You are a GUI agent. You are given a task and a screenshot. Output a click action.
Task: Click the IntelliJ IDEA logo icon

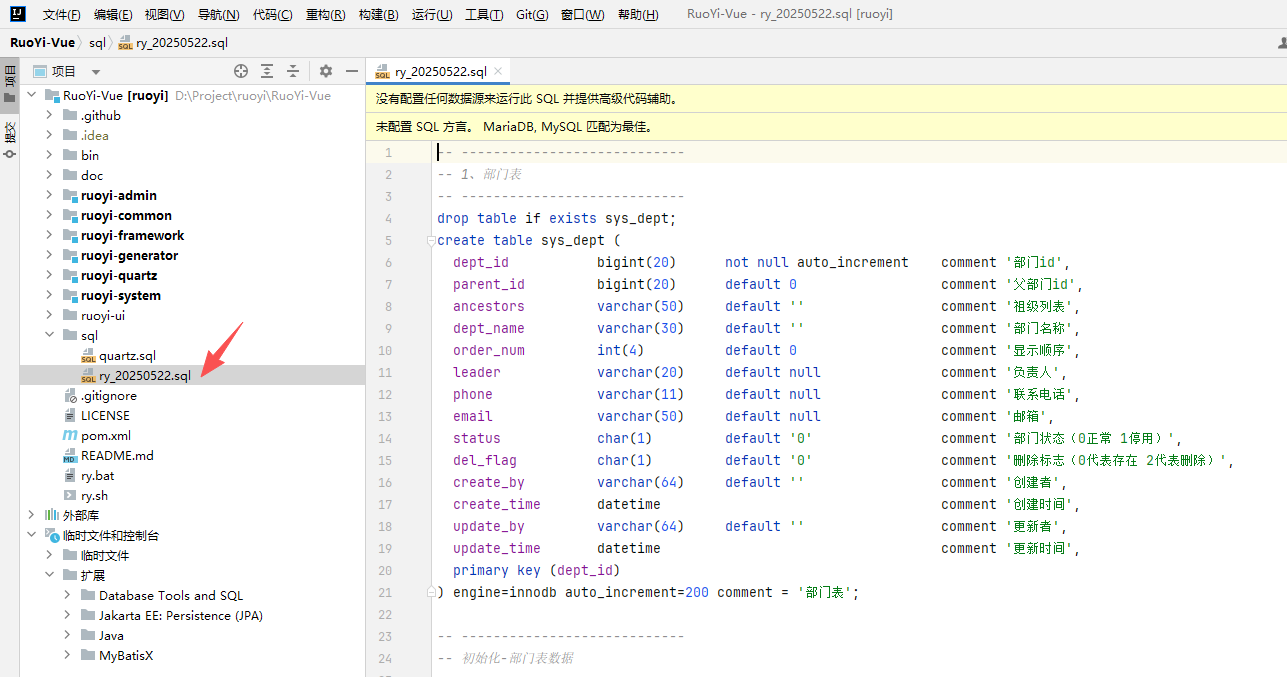click(x=18, y=14)
